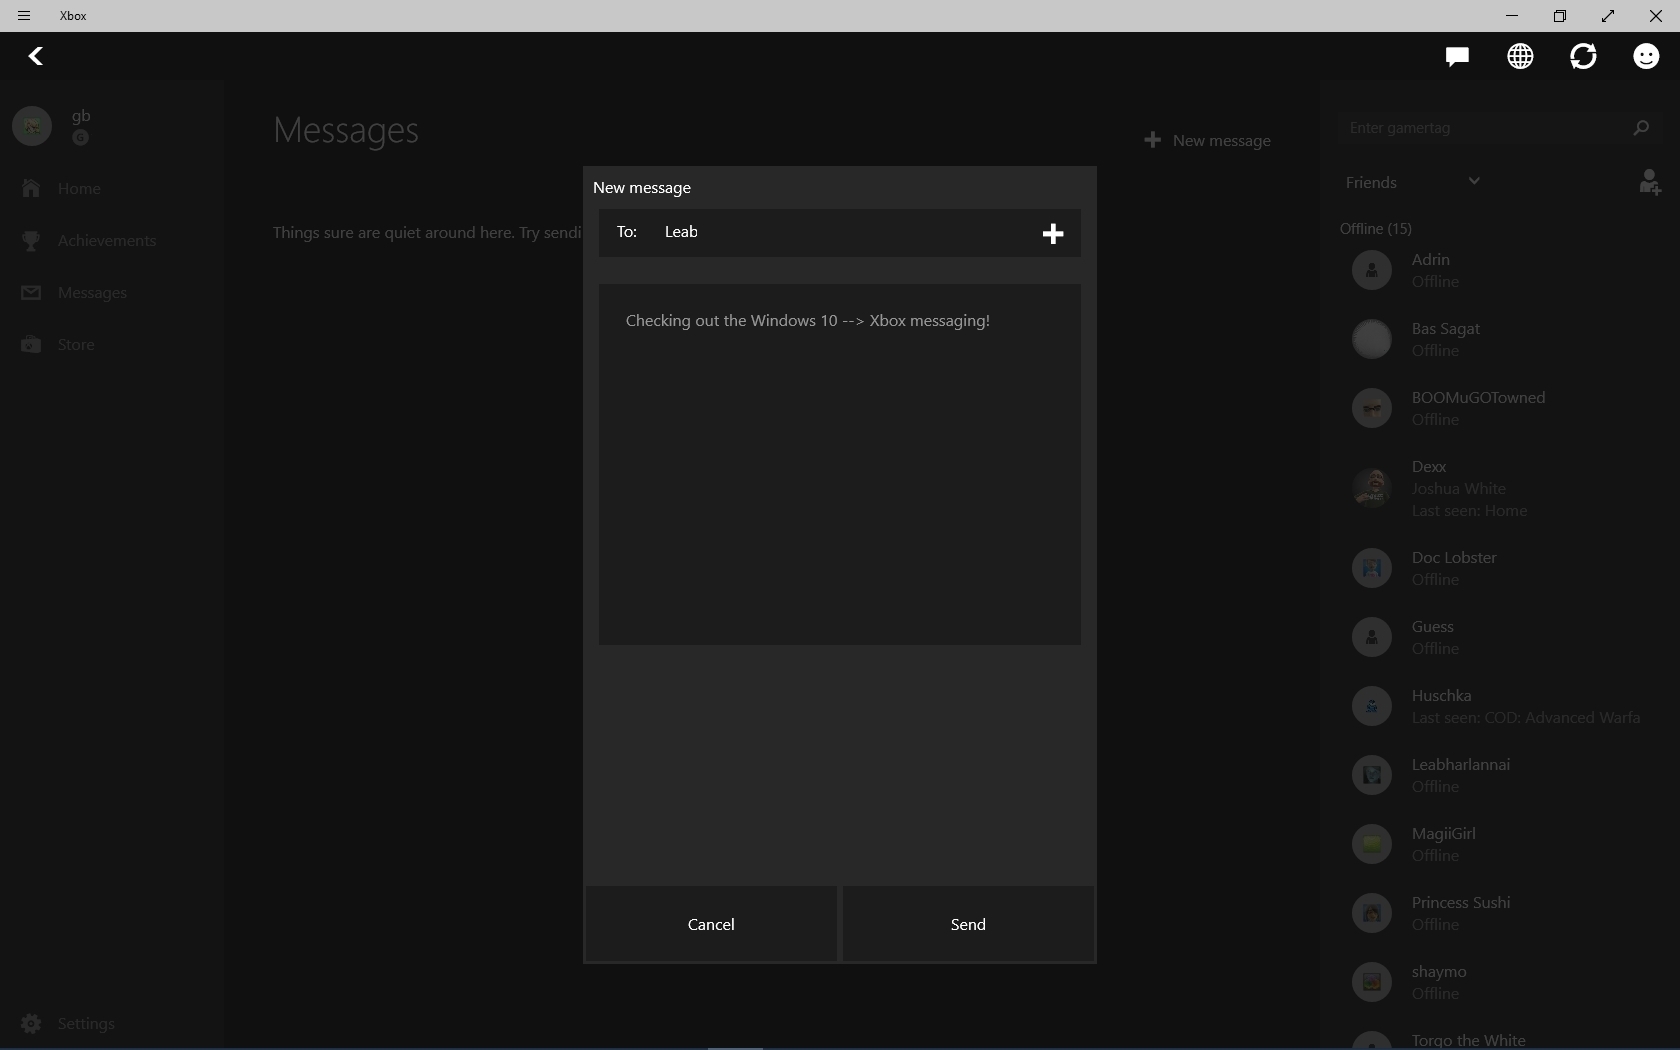Viewport: 1680px width, 1050px height.
Task: Open Store in the sidebar
Action: pyautogui.click(x=110, y=344)
